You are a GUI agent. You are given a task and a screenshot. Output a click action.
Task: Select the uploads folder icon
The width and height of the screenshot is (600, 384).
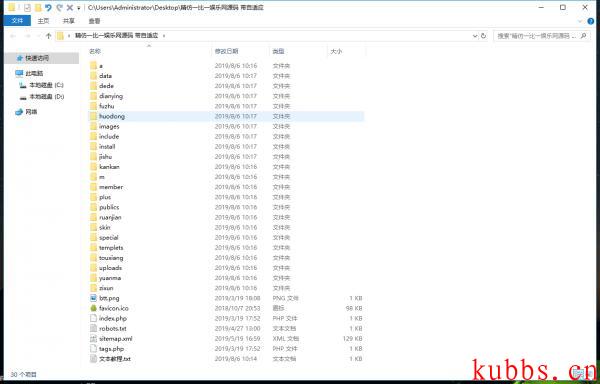pyautogui.click(x=93, y=268)
